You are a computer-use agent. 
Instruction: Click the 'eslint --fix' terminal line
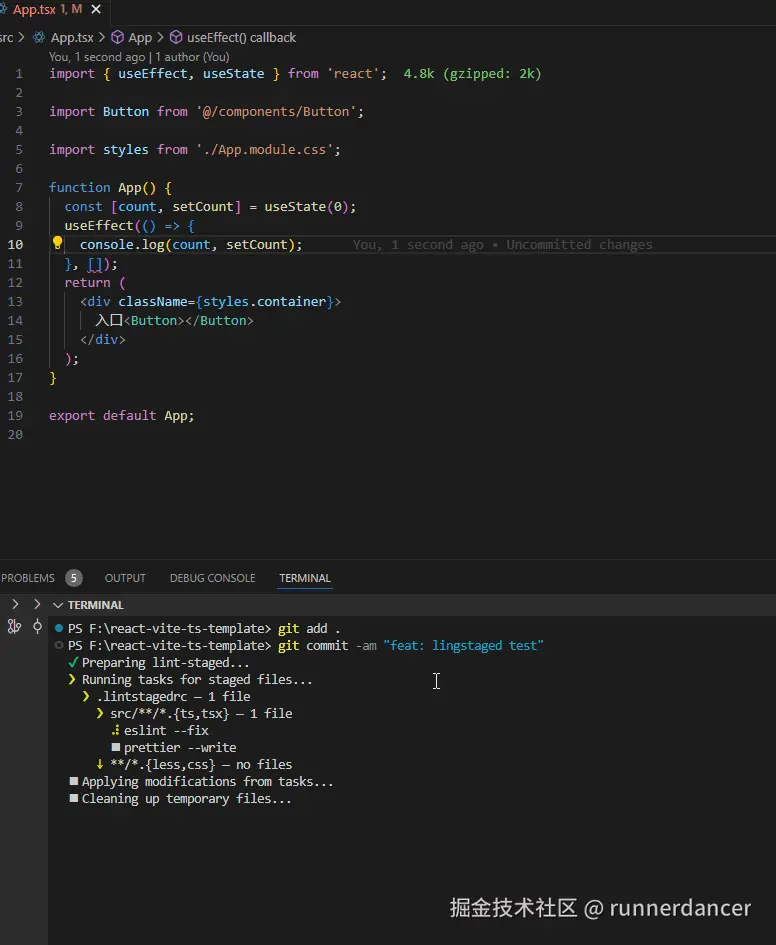(x=166, y=730)
